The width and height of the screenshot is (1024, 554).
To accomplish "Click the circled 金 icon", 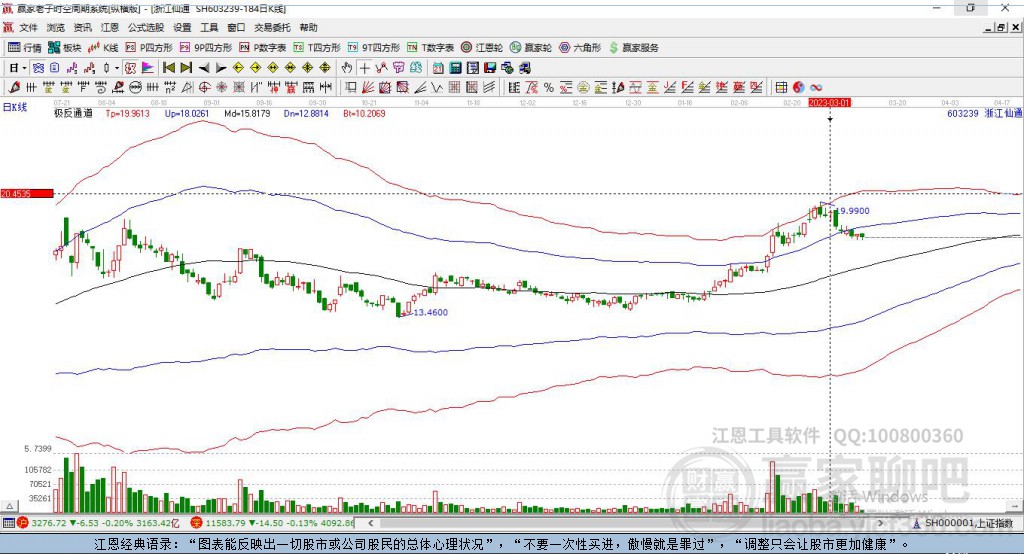I will 583,88.
